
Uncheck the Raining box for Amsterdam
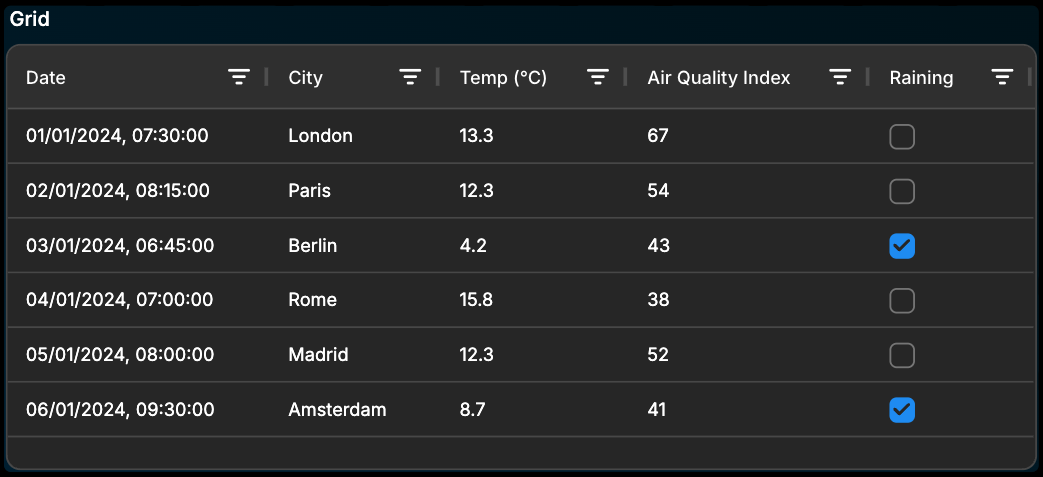point(902,410)
